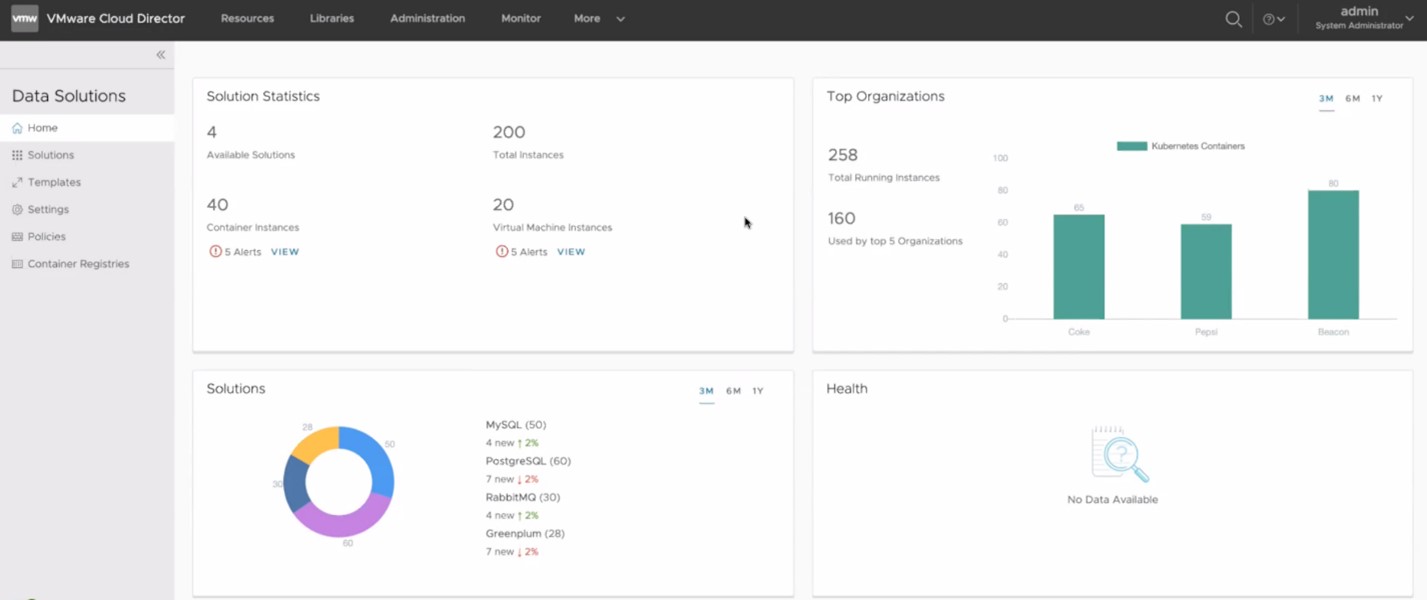
Task: Click the Container Registries icon in sidebar
Action: point(17,264)
